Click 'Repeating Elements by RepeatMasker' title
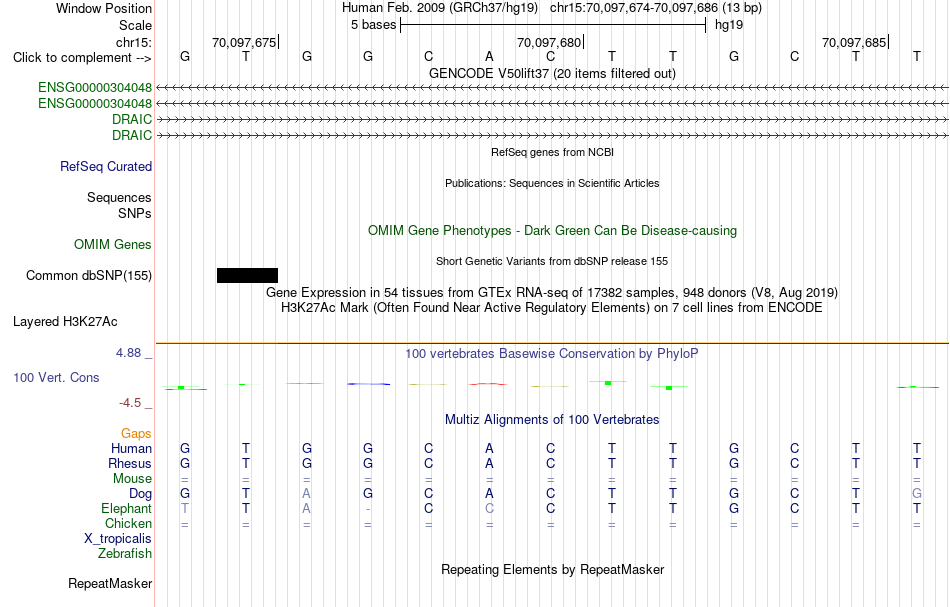The image size is (950, 607). [x=552, y=569]
